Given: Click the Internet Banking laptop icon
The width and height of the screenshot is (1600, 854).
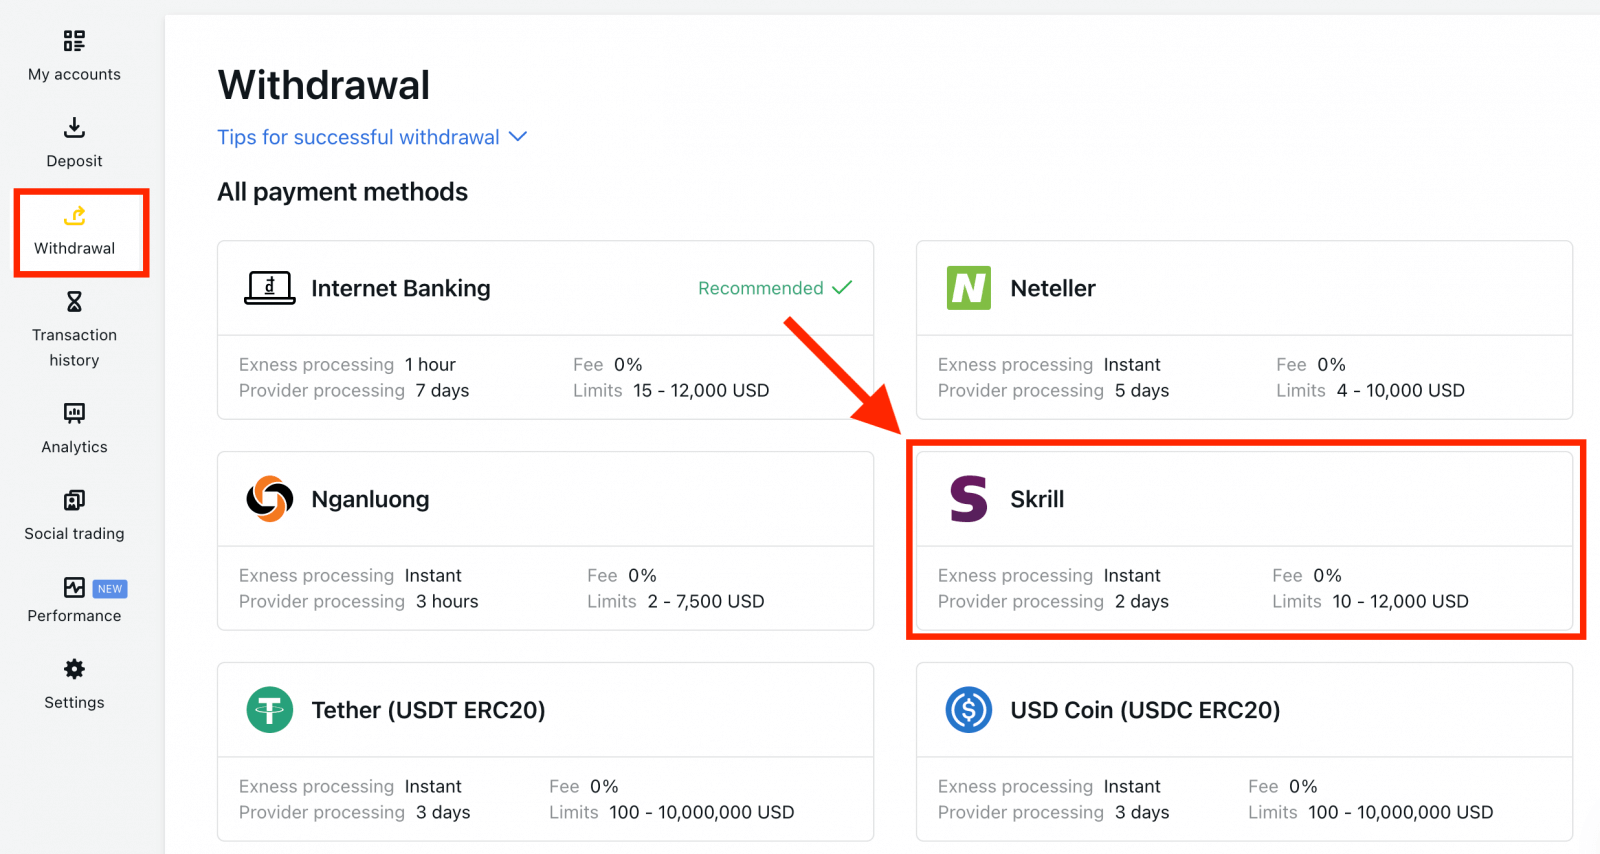Looking at the screenshot, I should [268, 288].
